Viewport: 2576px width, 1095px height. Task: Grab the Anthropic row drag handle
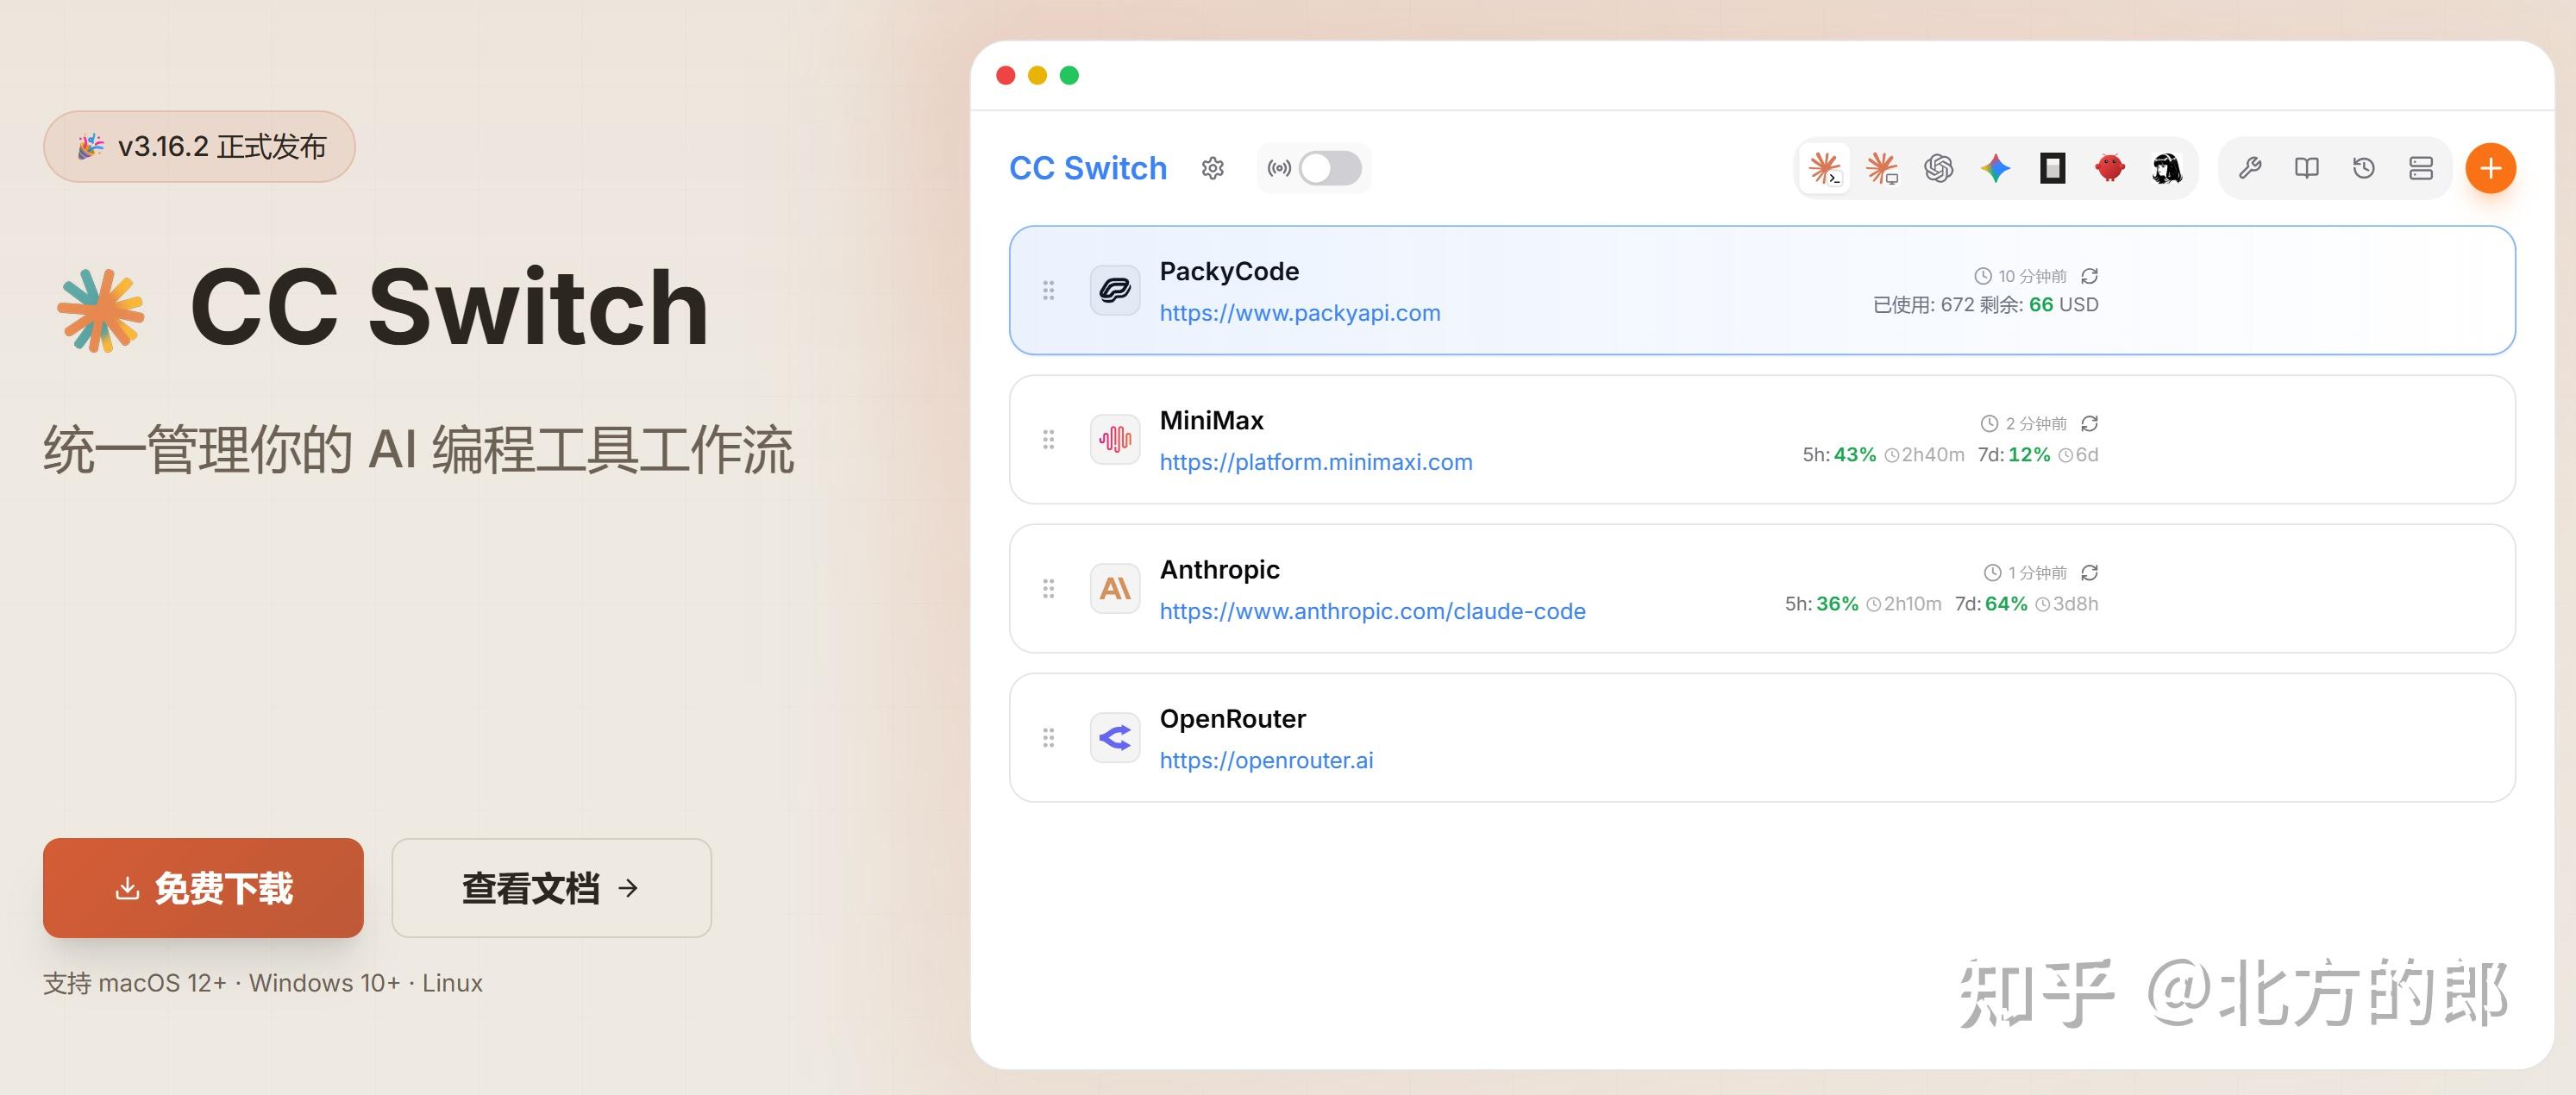[1048, 588]
